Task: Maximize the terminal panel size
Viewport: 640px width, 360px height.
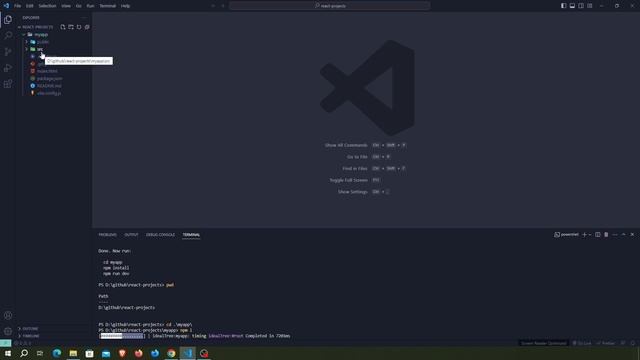Action: [x=623, y=235]
